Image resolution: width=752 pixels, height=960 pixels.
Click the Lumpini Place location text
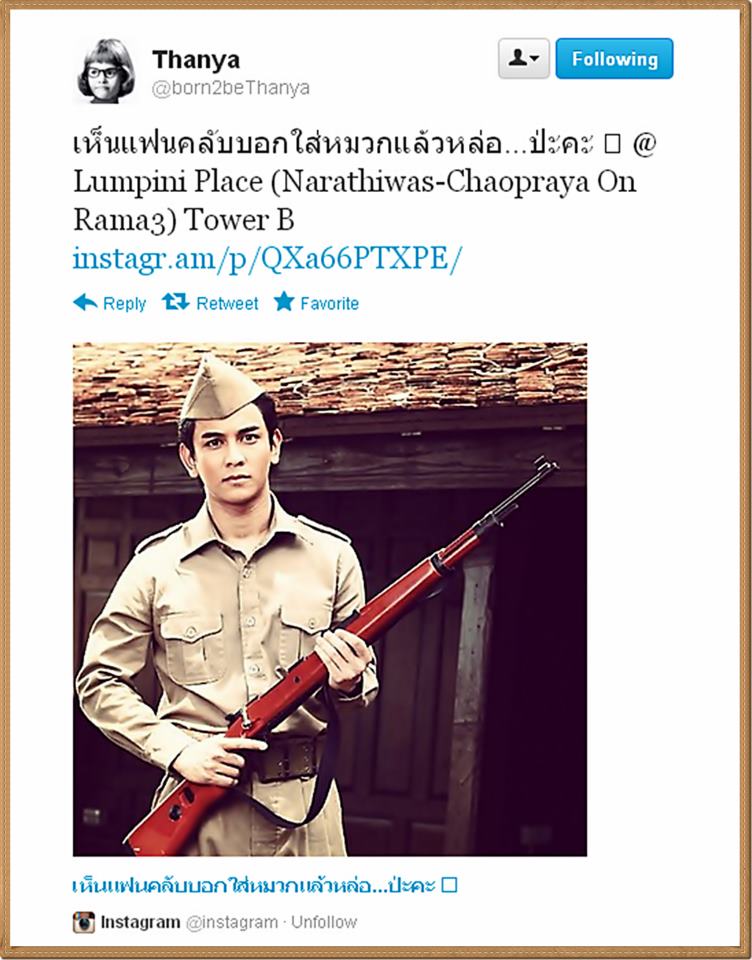pyautogui.click(x=355, y=200)
